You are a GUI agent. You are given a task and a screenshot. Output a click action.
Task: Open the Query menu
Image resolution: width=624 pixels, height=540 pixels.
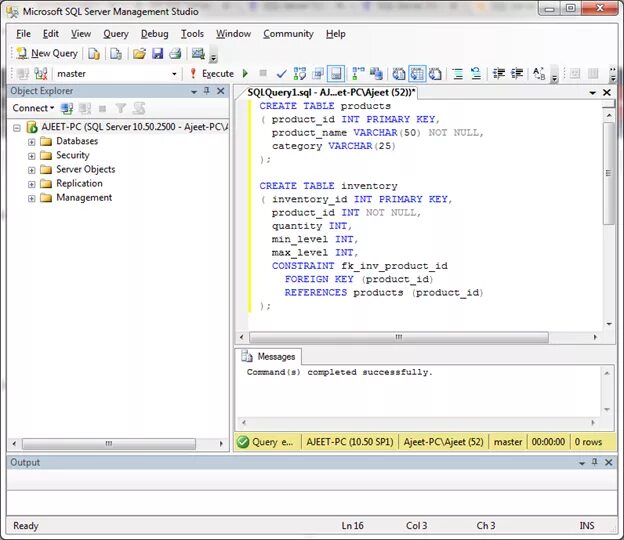click(116, 34)
